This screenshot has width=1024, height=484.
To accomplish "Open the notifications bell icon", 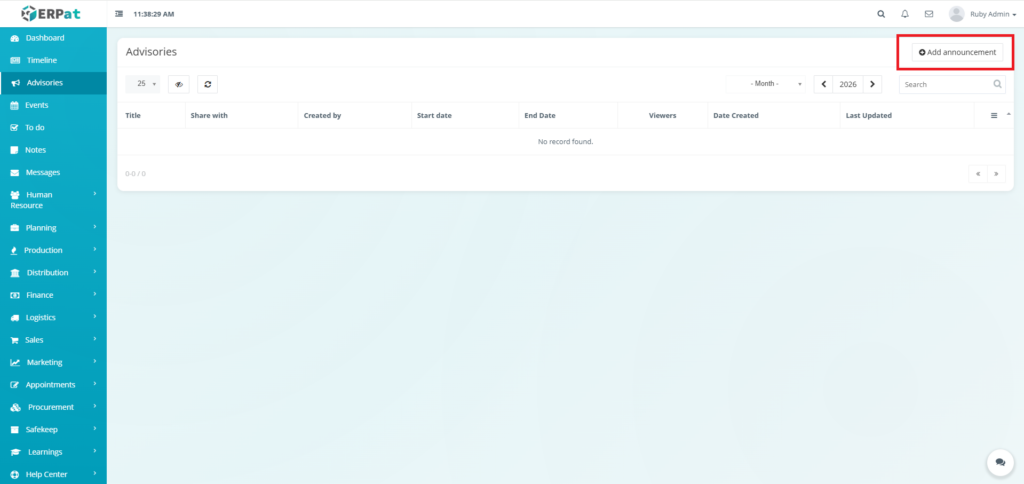I will click(905, 14).
